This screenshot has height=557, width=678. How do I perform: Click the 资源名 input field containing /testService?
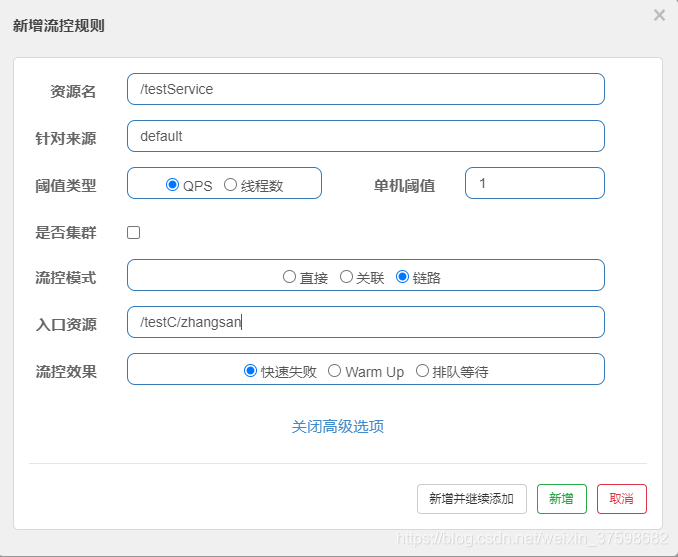(x=366, y=89)
